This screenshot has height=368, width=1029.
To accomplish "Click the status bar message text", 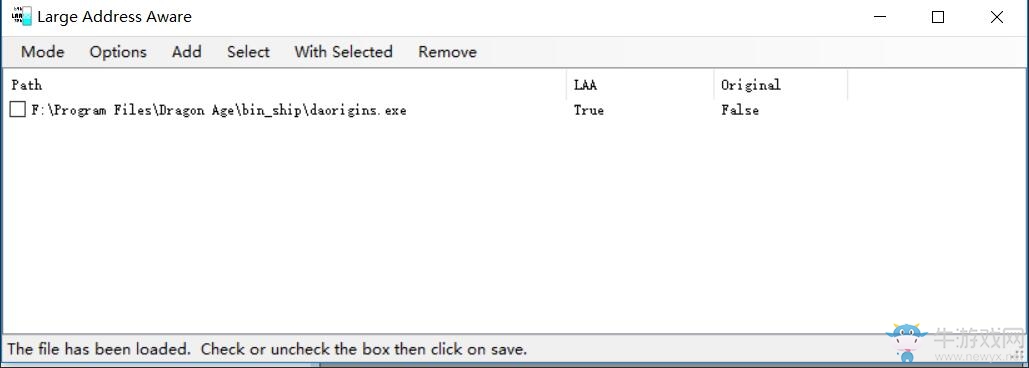I will (x=267, y=349).
